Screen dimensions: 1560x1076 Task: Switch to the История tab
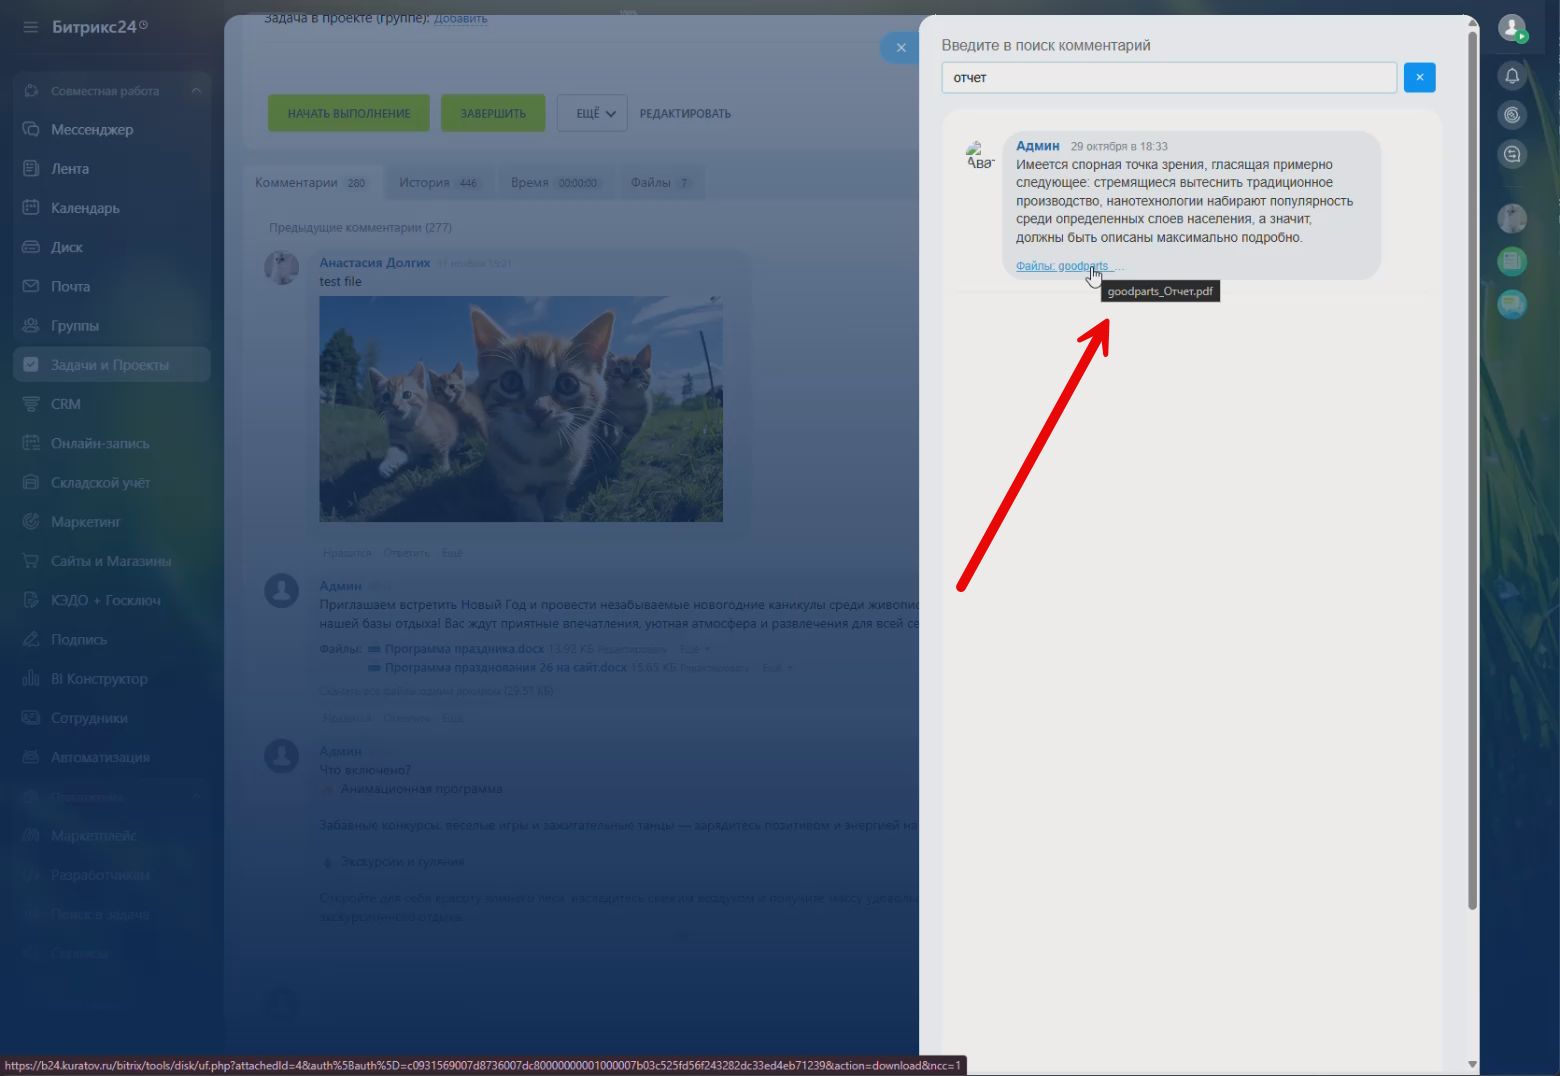439,183
